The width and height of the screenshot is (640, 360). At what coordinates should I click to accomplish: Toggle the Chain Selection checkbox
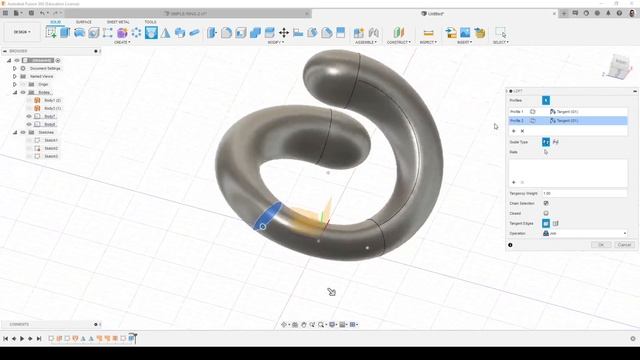coord(546,203)
